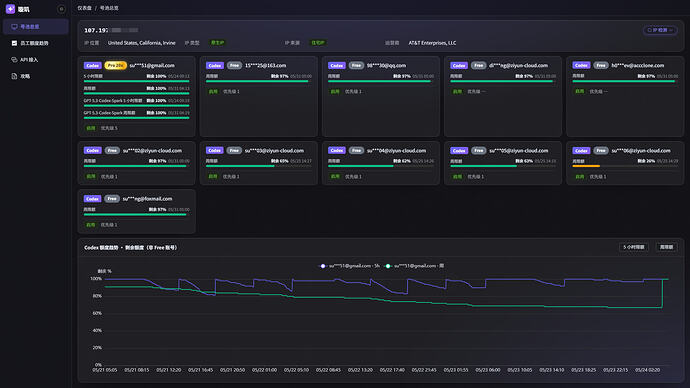
Task: Click enabled tag on 98***30@qq.com card
Action: click(x=335, y=92)
